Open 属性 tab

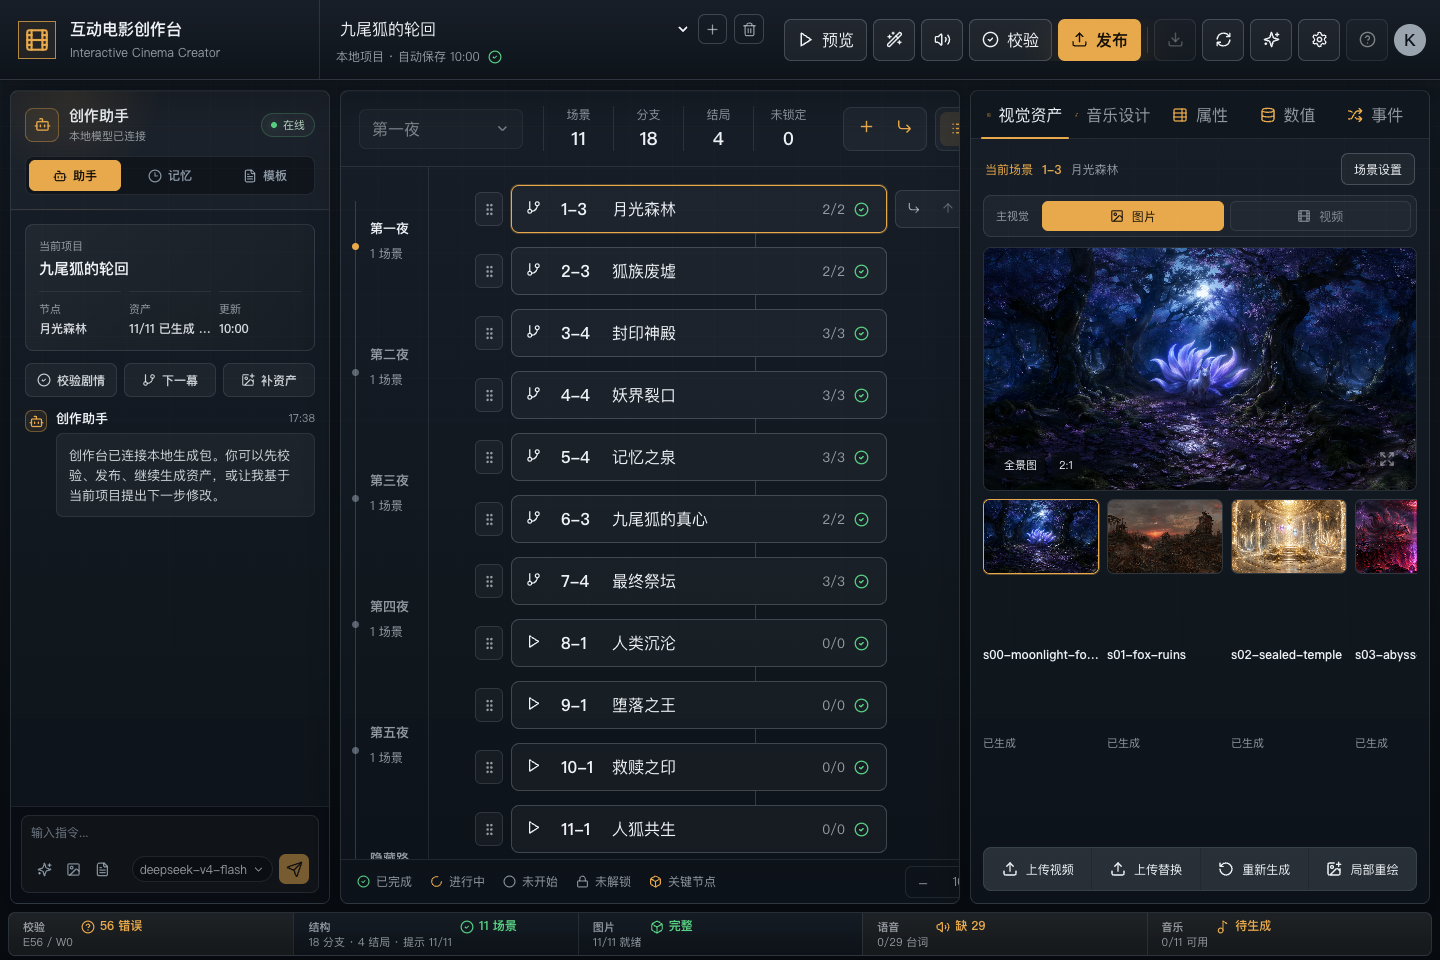tap(1200, 115)
